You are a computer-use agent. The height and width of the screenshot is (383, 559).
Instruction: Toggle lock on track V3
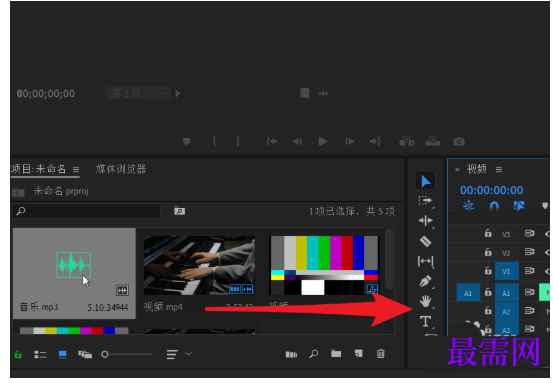pyautogui.click(x=488, y=233)
